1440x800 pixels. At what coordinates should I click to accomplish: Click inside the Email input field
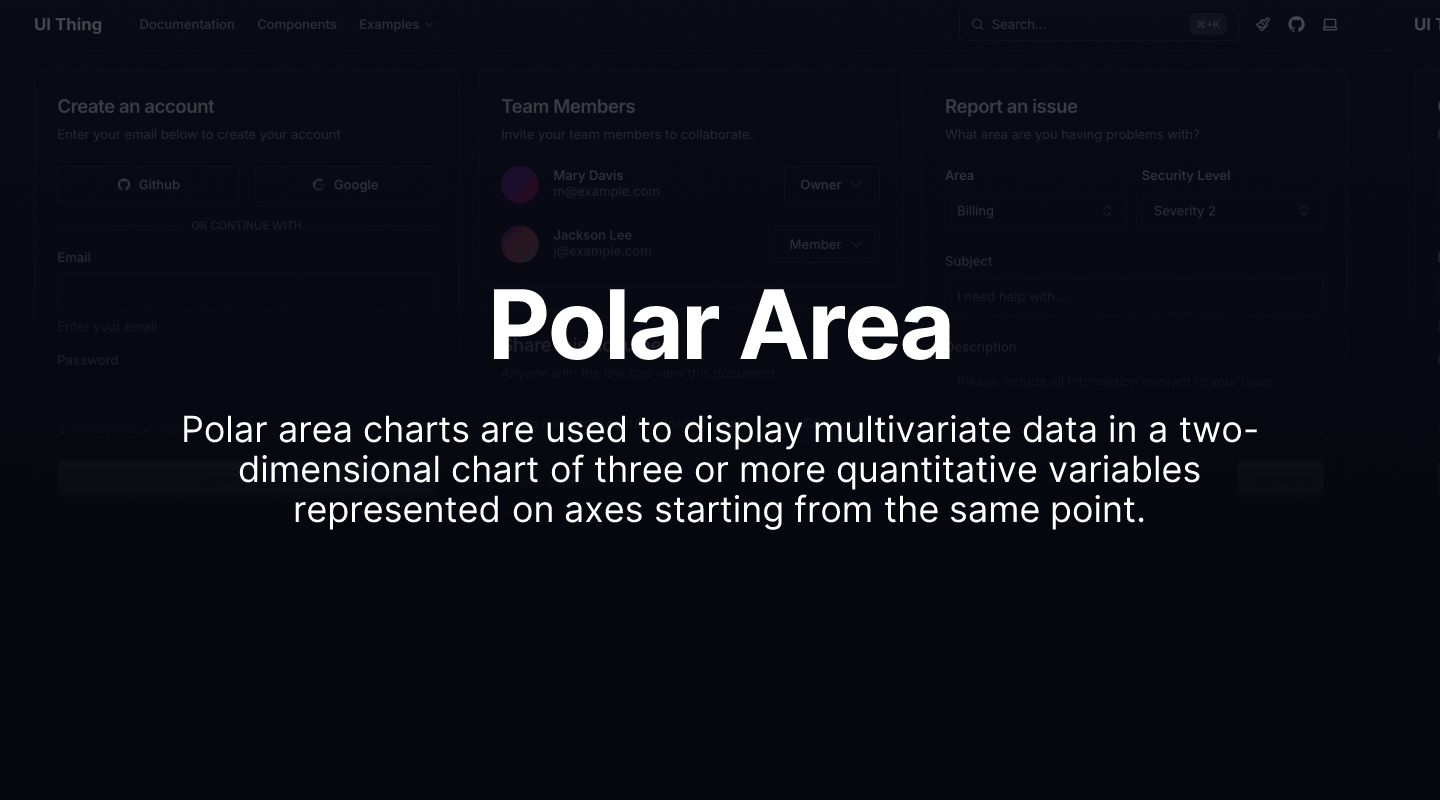point(246,293)
